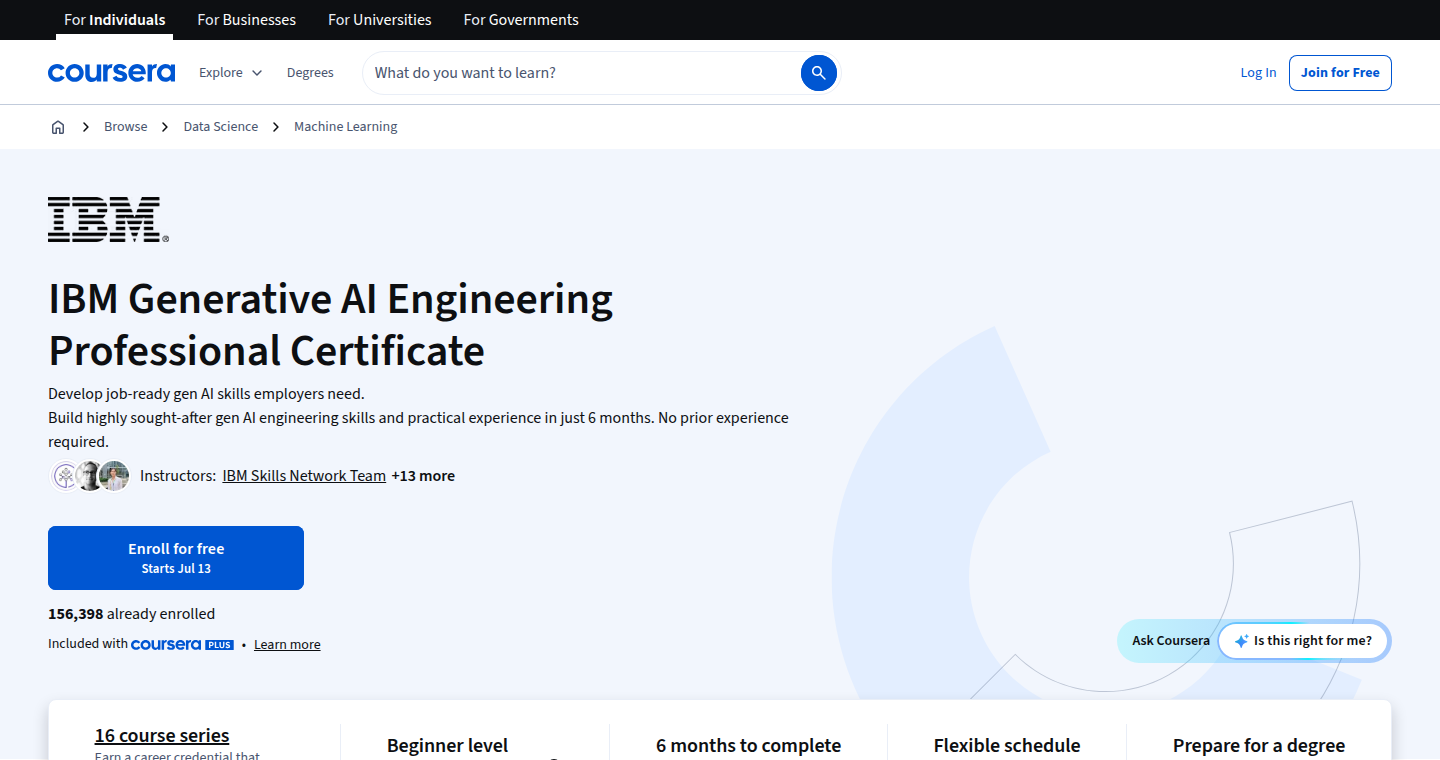The width and height of the screenshot is (1440, 760).
Task: Click the 'Is this right for me?' button
Action: click(1303, 641)
